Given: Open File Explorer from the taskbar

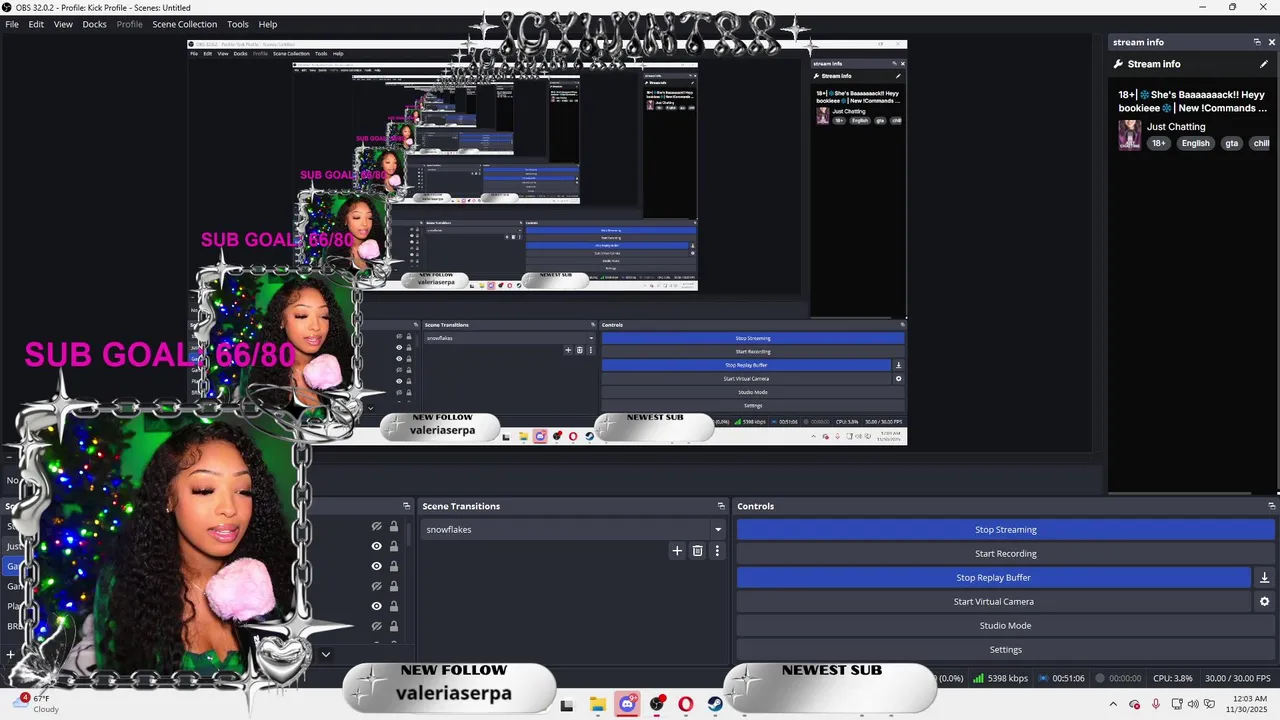Looking at the screenshot, I should click(597, 704).
